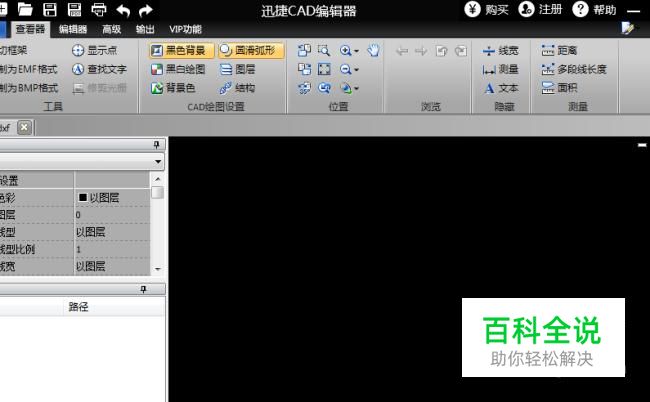650x402 pixels.
Task: Click the zoom in magnifier icon
Action: [345, 51]
